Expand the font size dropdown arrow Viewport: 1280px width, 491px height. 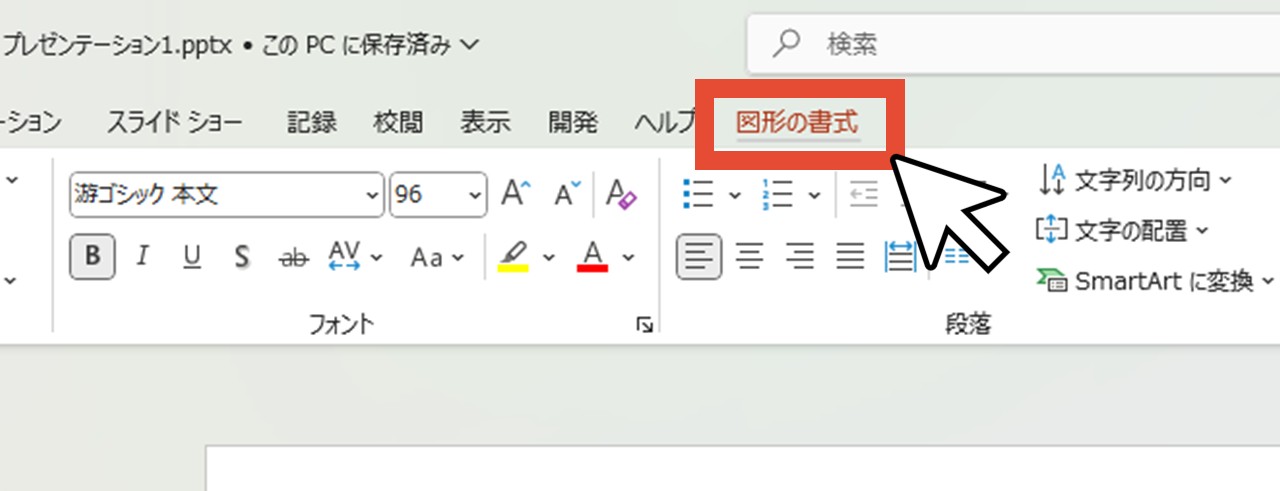[x=477, y=195]
